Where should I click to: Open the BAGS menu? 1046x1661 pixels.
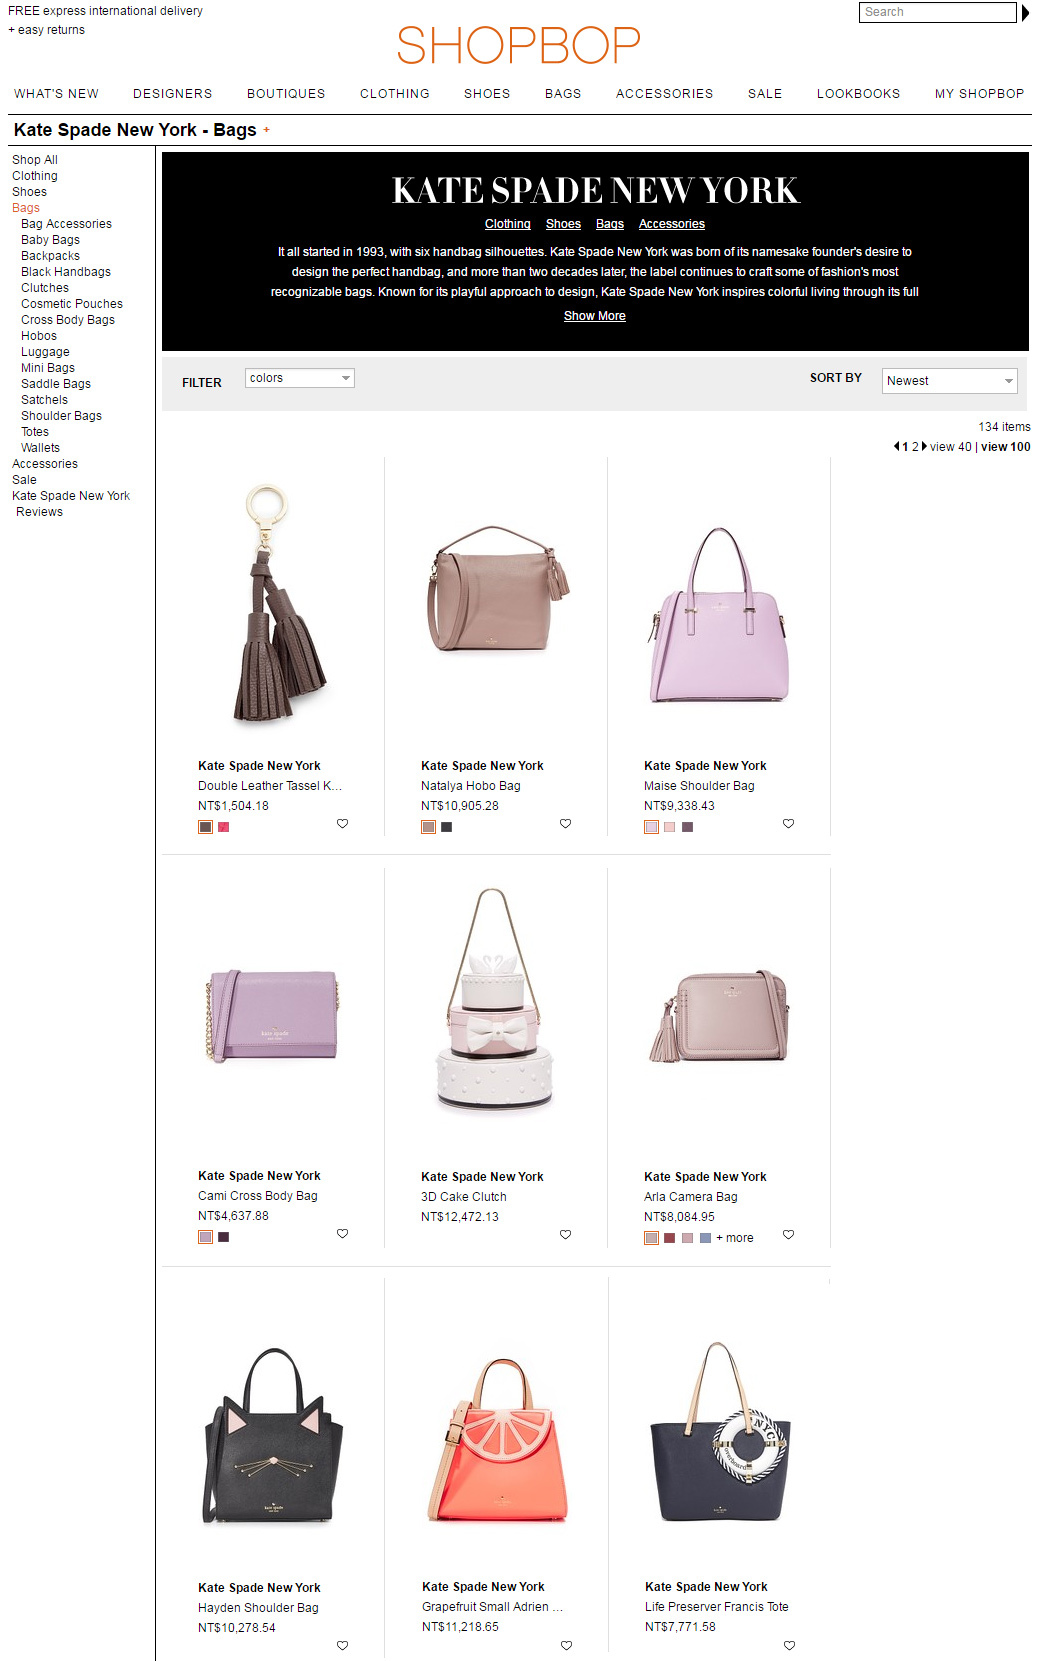[563, 94]
